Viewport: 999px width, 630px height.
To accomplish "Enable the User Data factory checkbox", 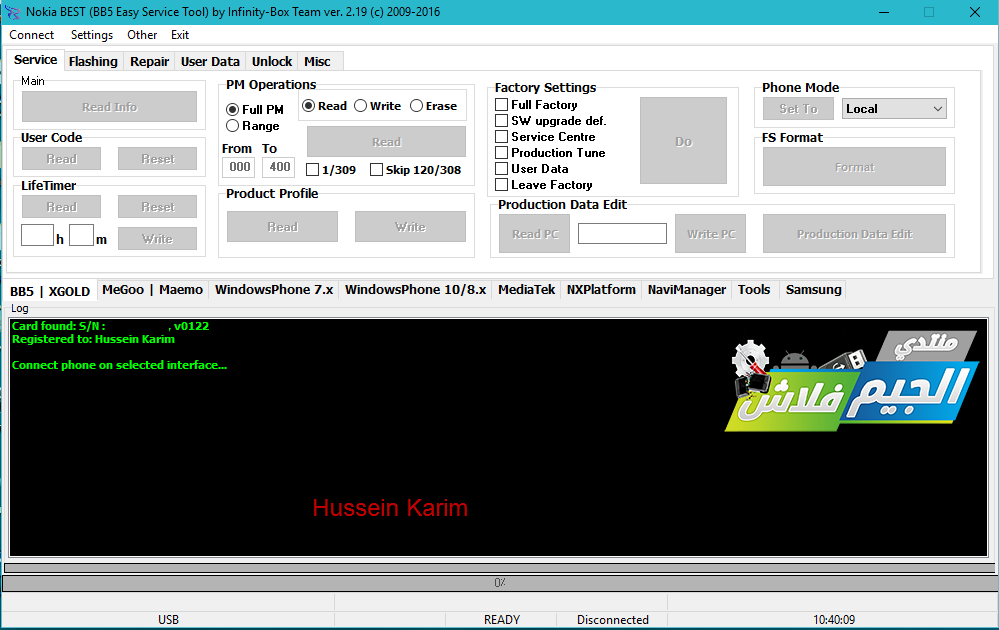I will pyautogui.click(x=501, y=169).
